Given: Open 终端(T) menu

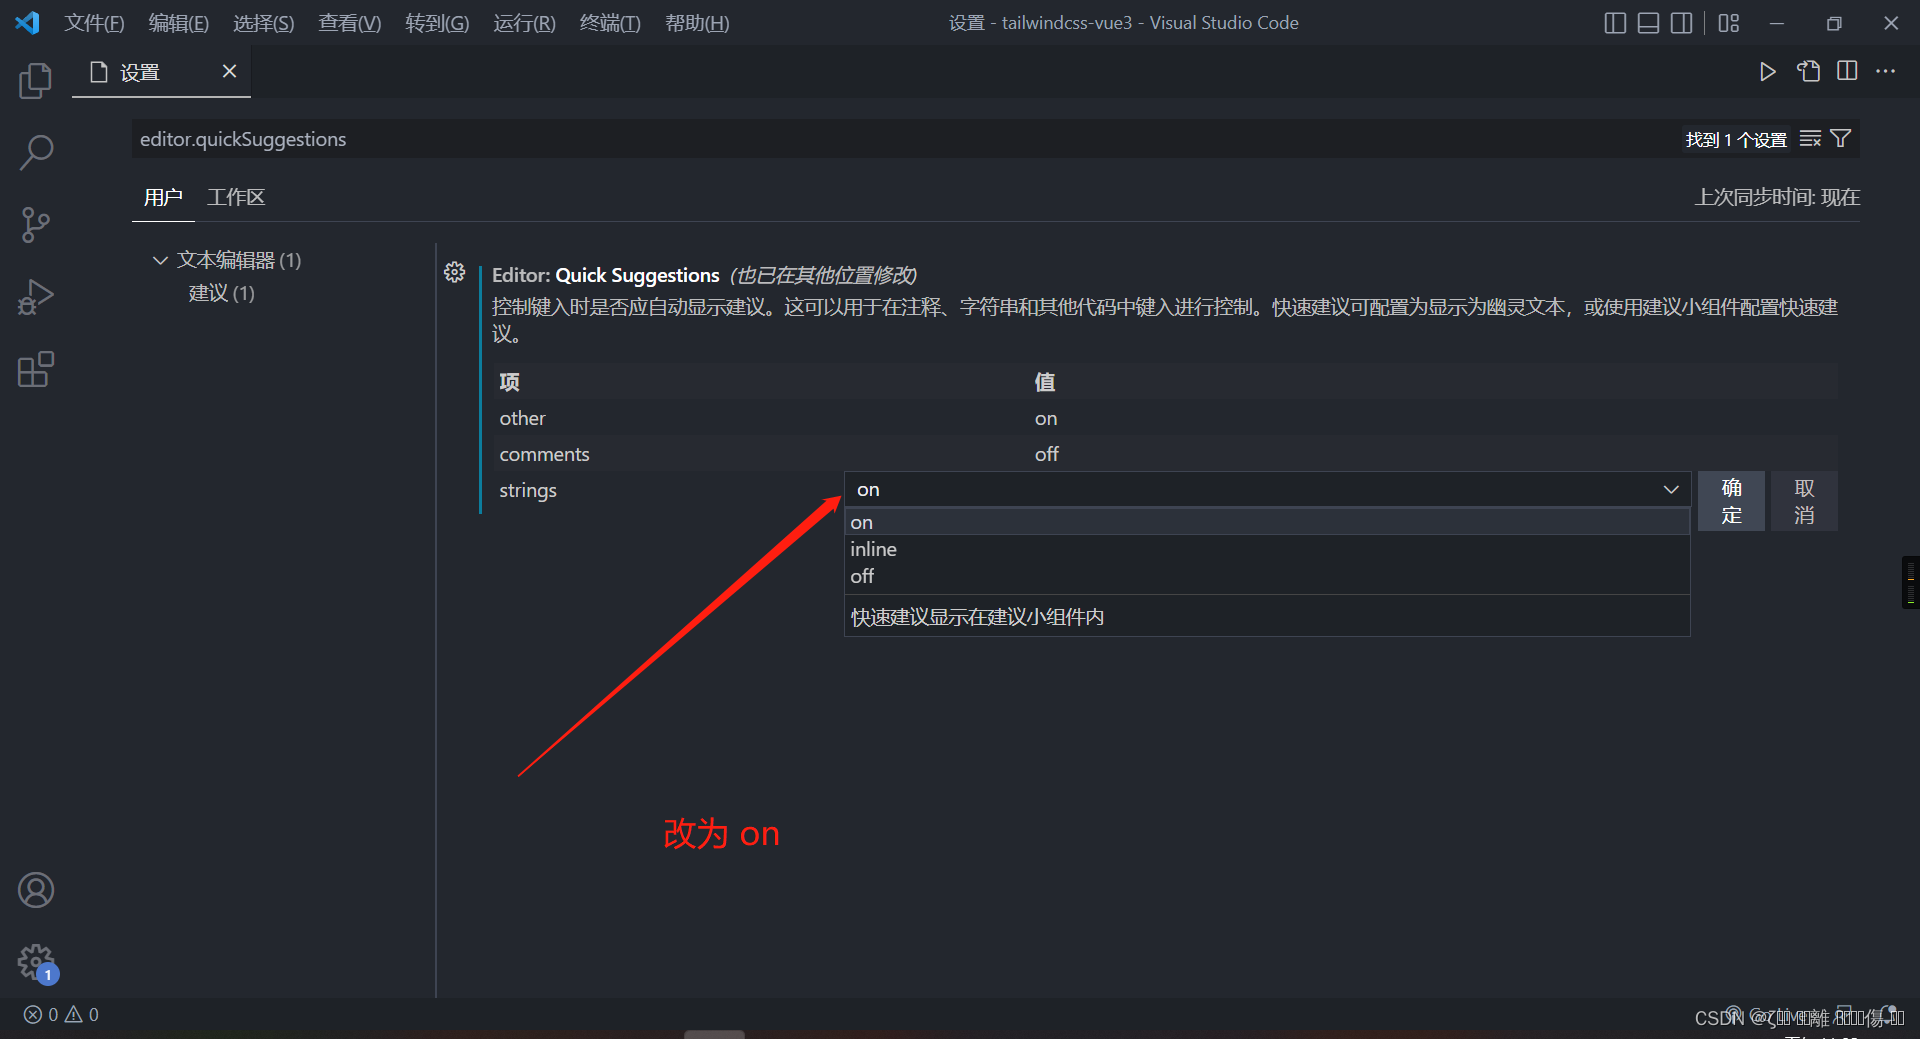Looking at the screenshot, I should [x=610, y=23].
